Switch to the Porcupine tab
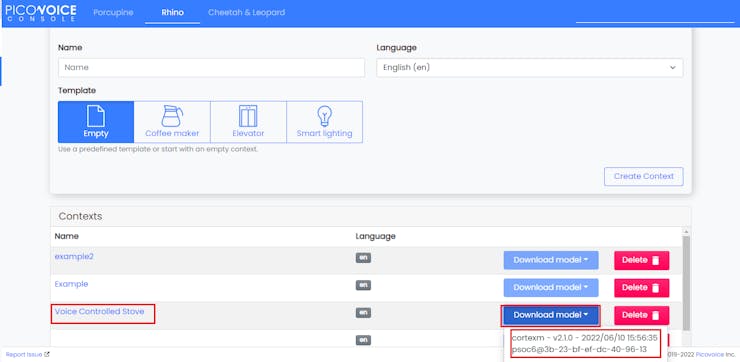 click(x=113, y=13)
